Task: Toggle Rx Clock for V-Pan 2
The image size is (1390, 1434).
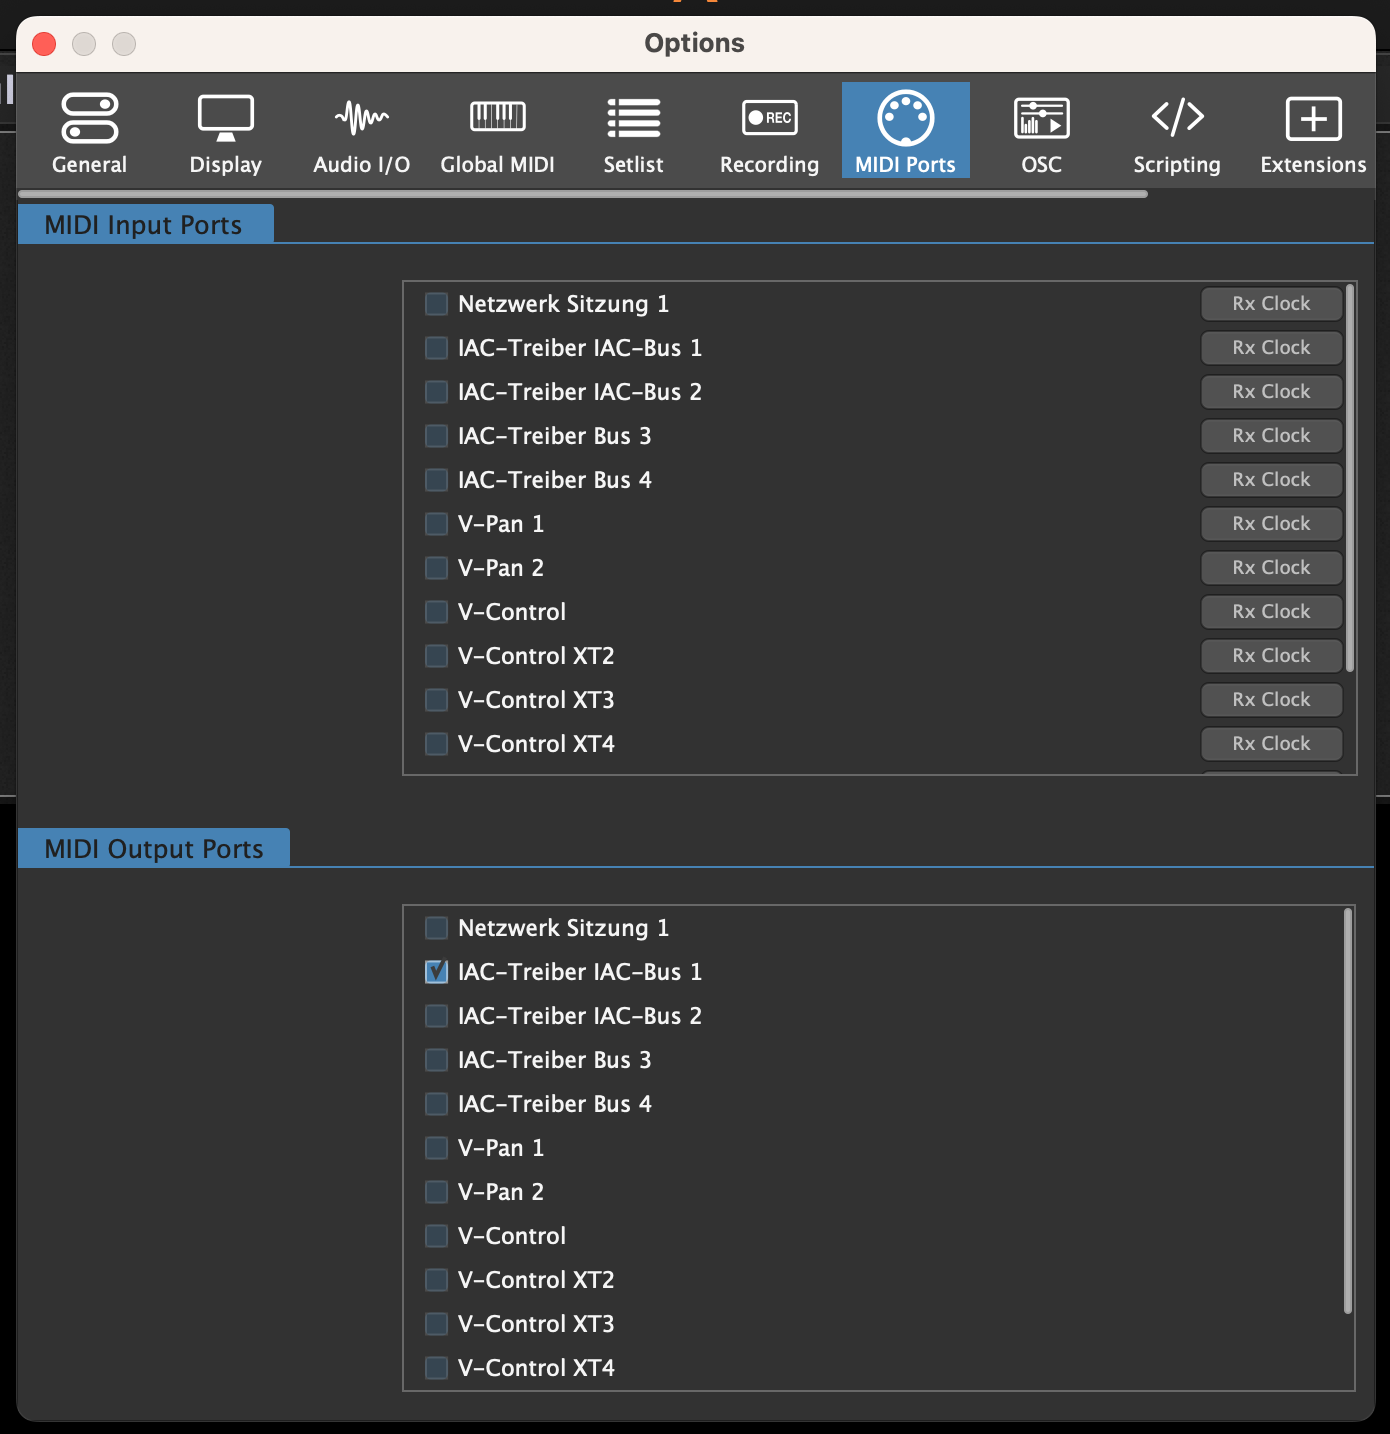Action: 1271,568
